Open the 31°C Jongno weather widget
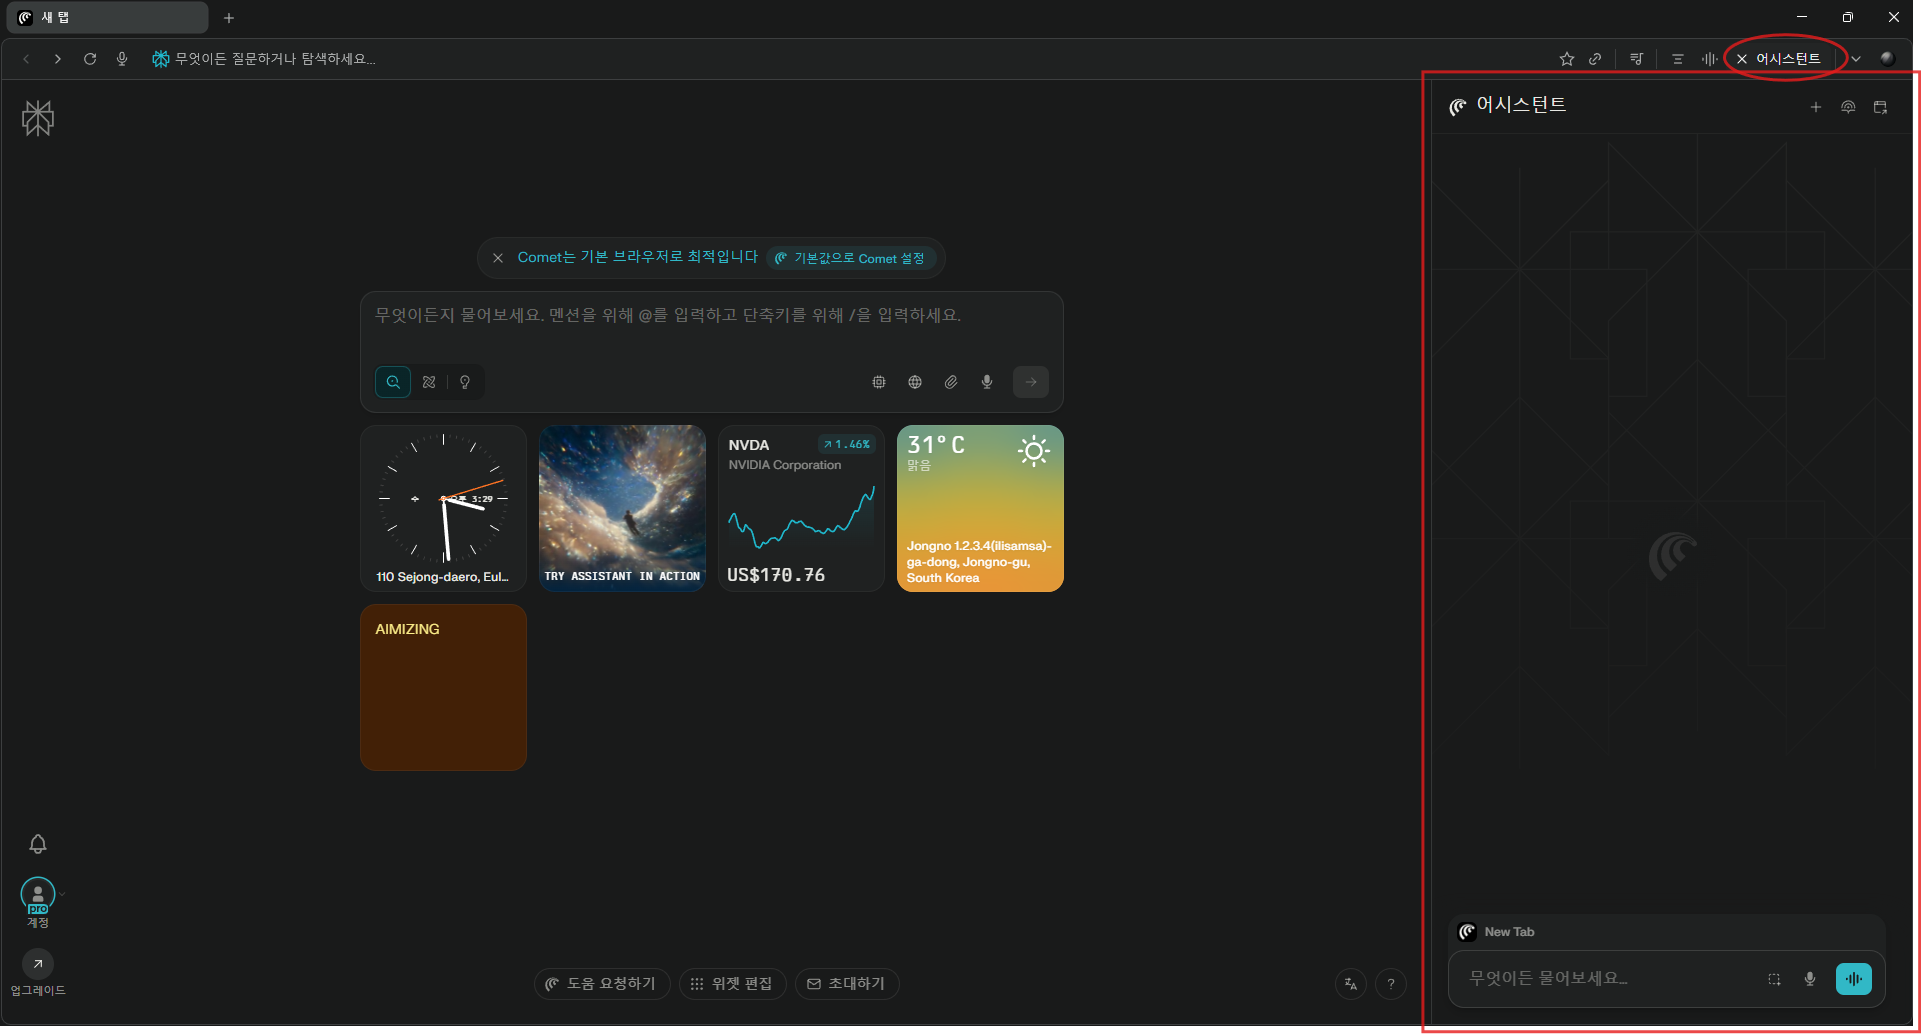Image resolution: width=1921 pixels, height=1034 pixels. tap(980, 508)
